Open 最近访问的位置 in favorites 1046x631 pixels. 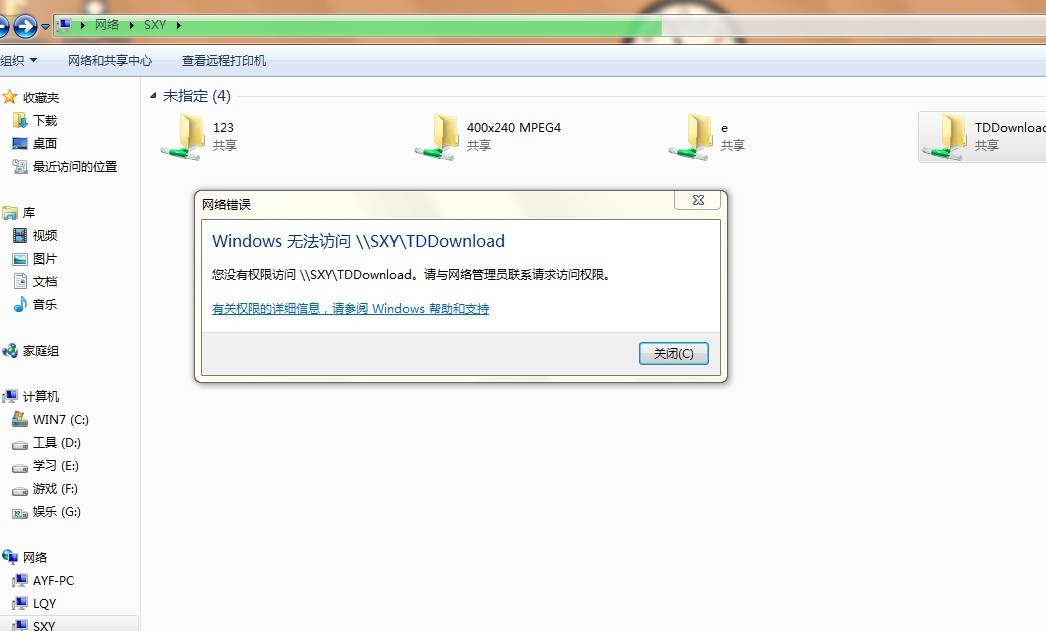[x=75, y=167]
